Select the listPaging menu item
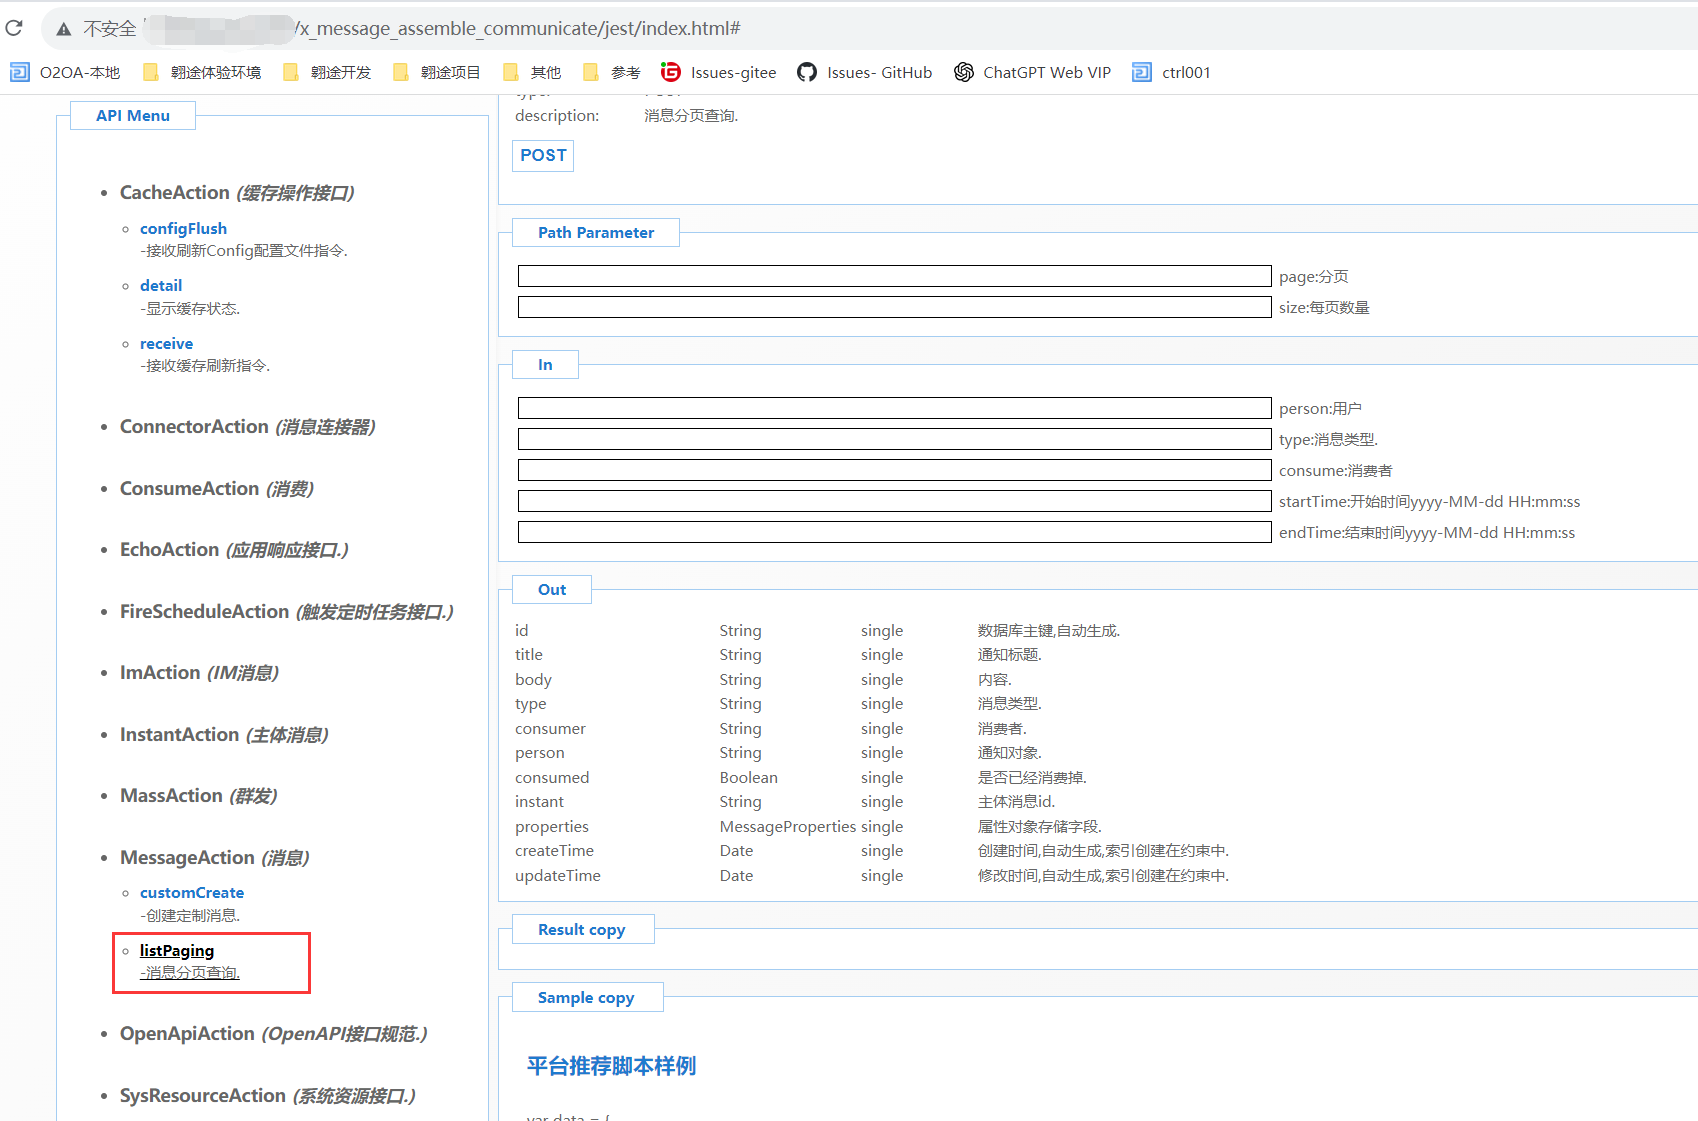Image resolution: width=1698 pixels, height=1121 pixels. tap(177, 951)
